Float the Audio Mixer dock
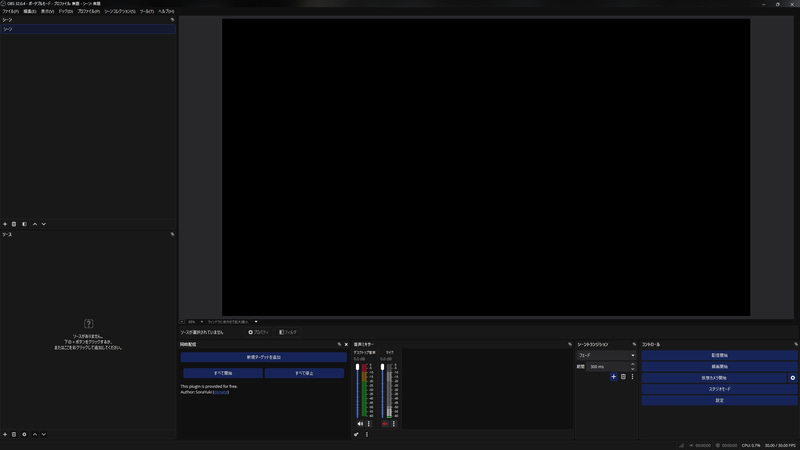The height and width of the screenshot is (450, 800). click(570, 344)
